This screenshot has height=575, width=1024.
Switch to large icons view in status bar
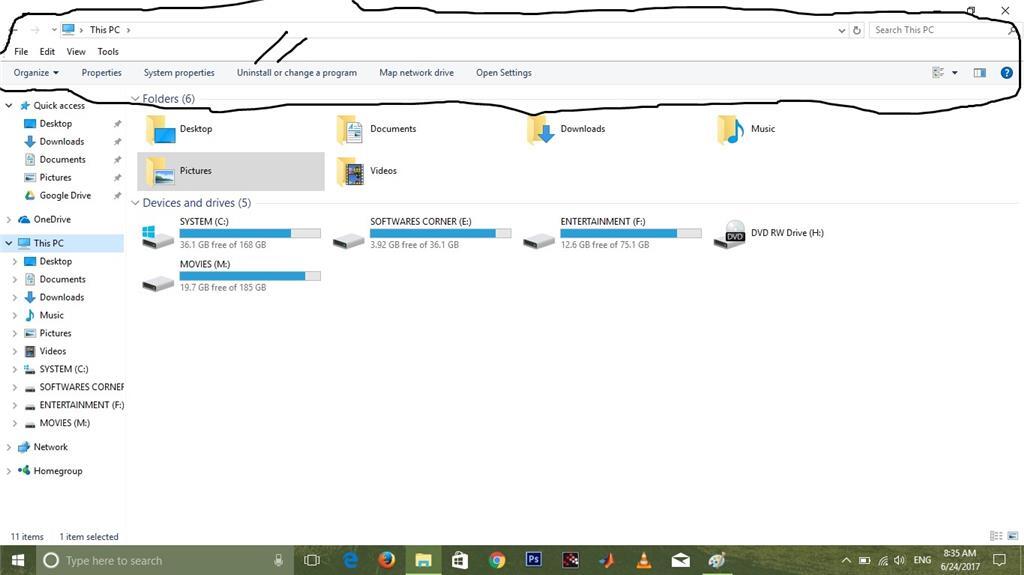click(x=1013, y=536)
